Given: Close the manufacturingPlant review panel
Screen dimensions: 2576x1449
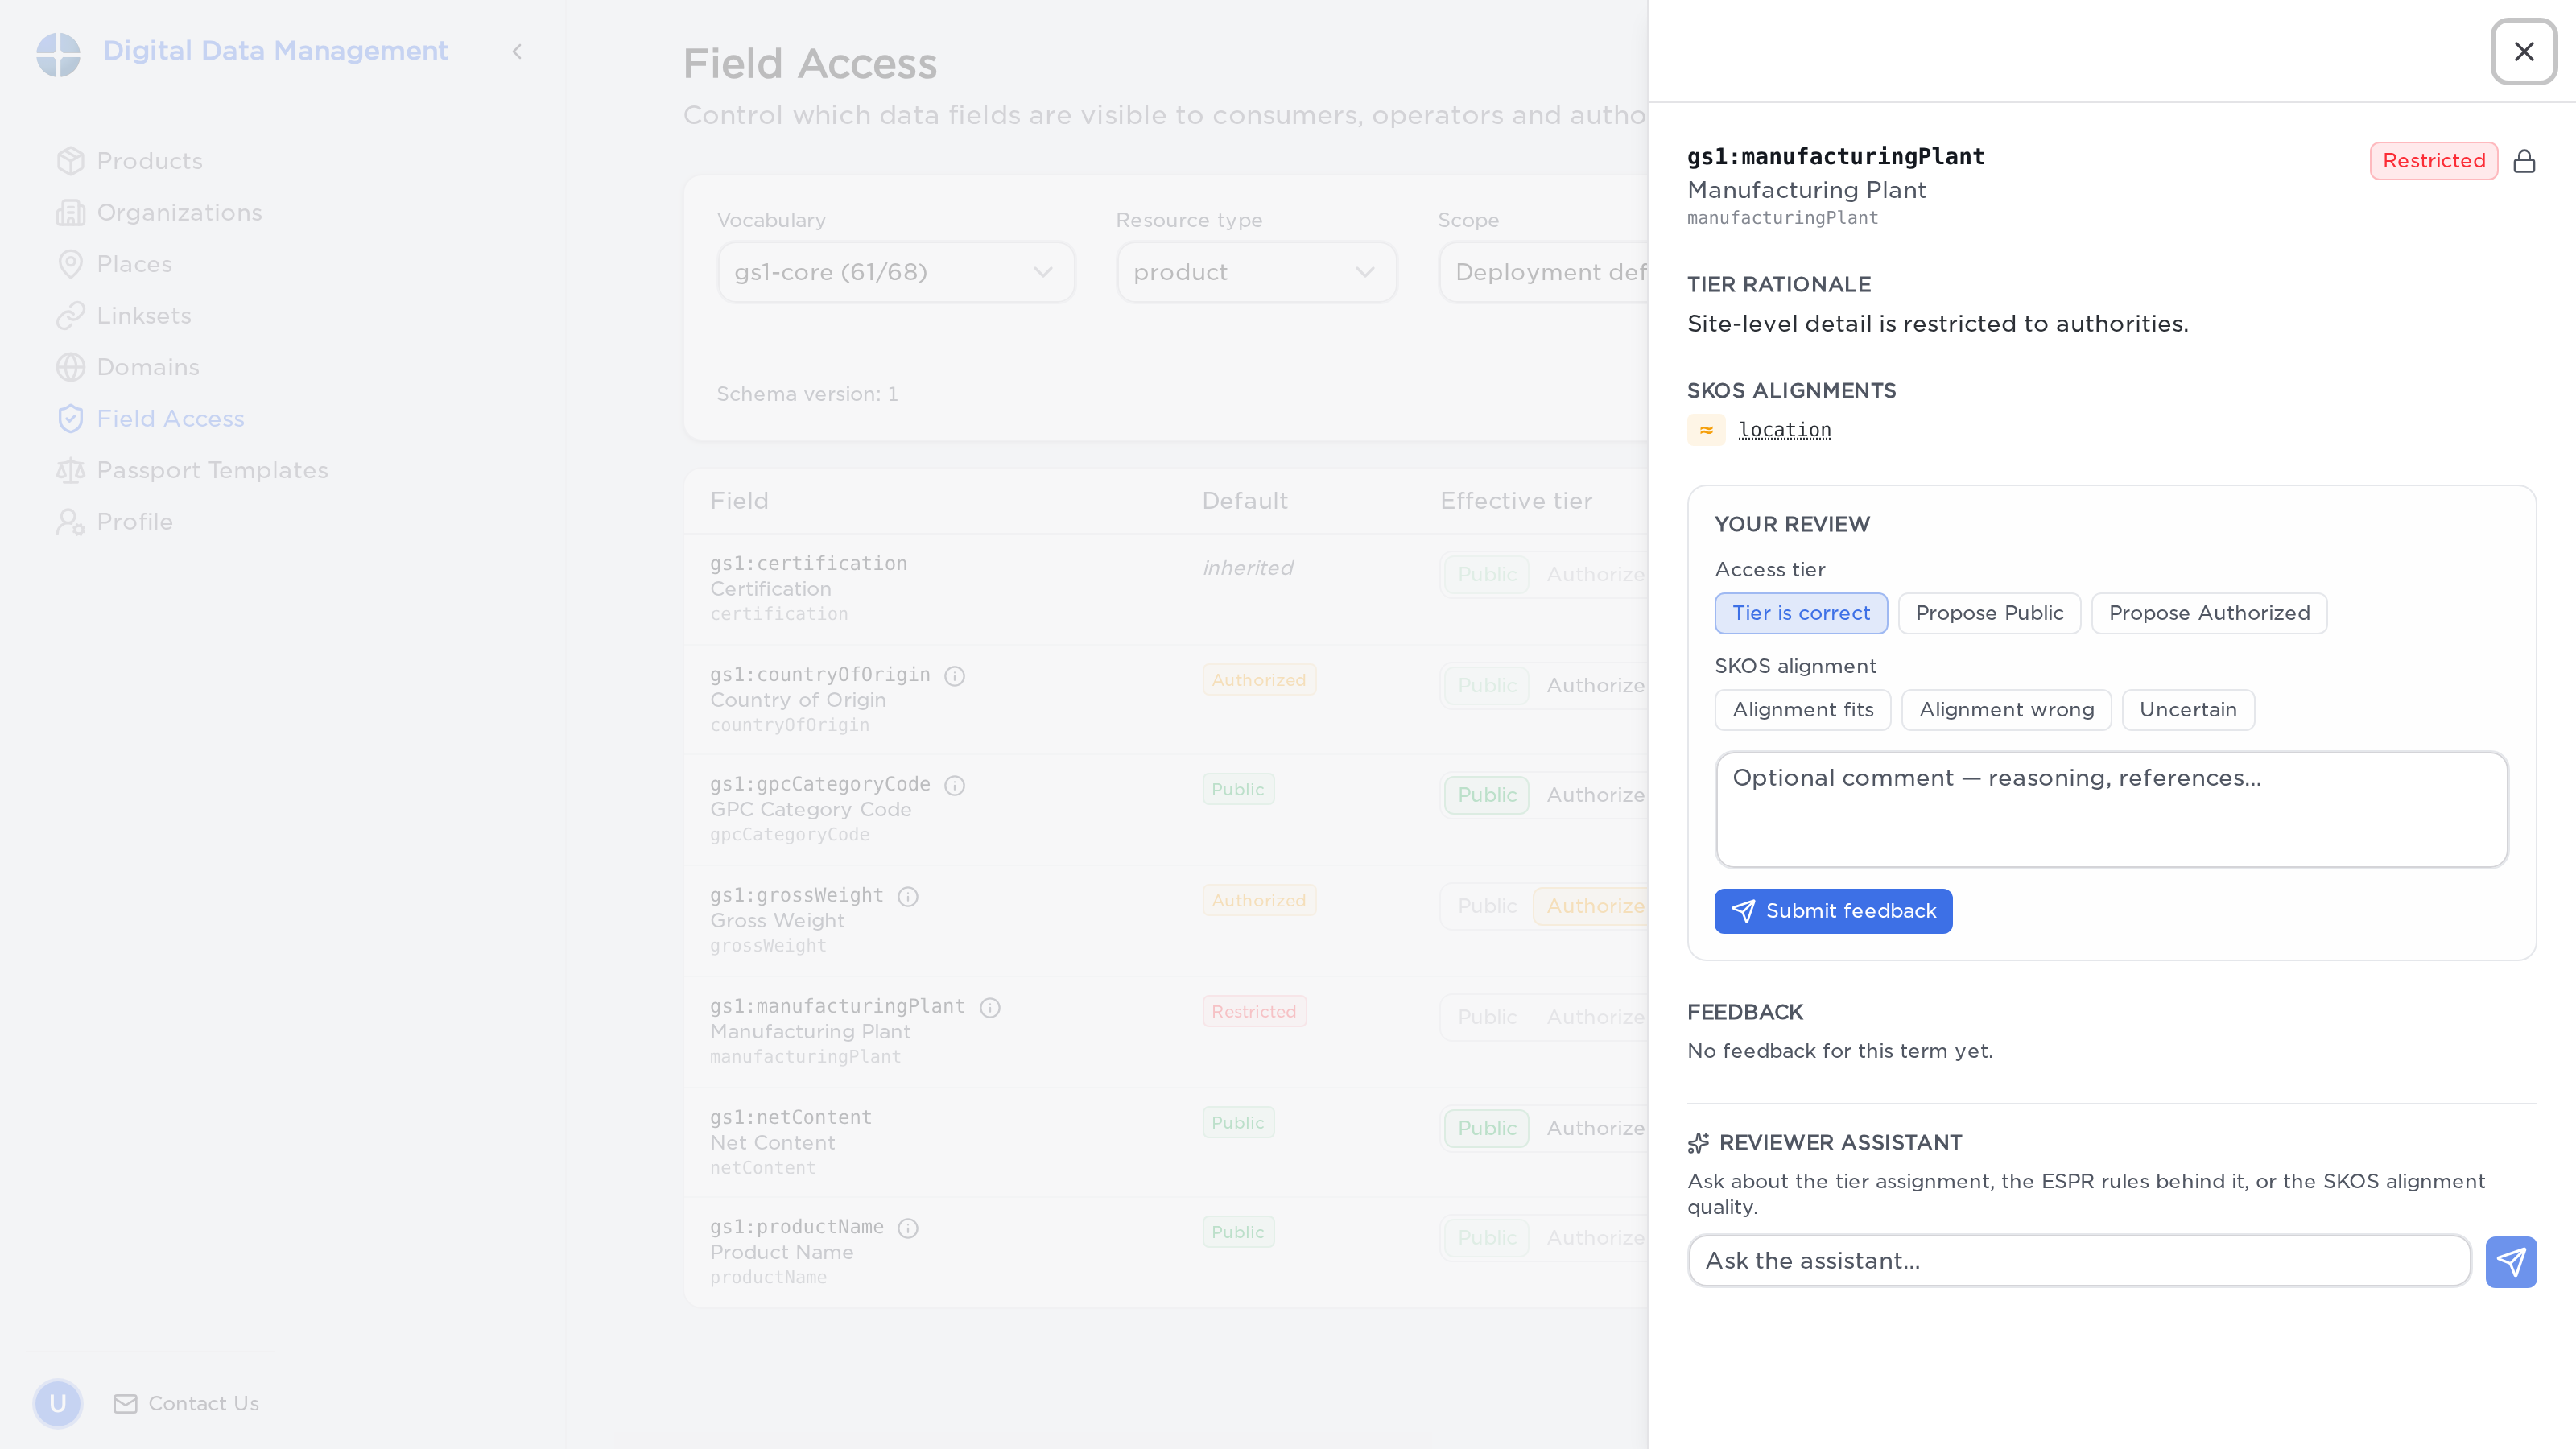Looking at the screenshot, I should click(x=2523, y=51).
